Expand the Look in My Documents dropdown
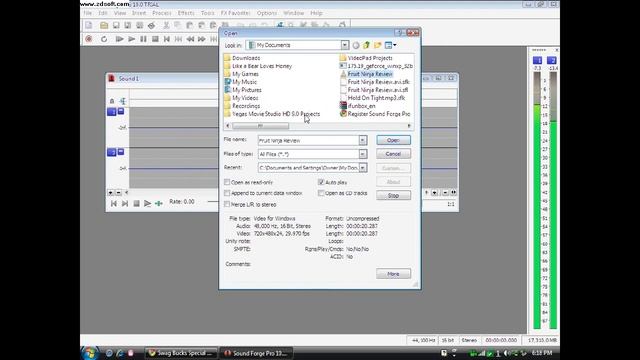The height and width of the screenshot is (360, 640). tap(345, 45)
